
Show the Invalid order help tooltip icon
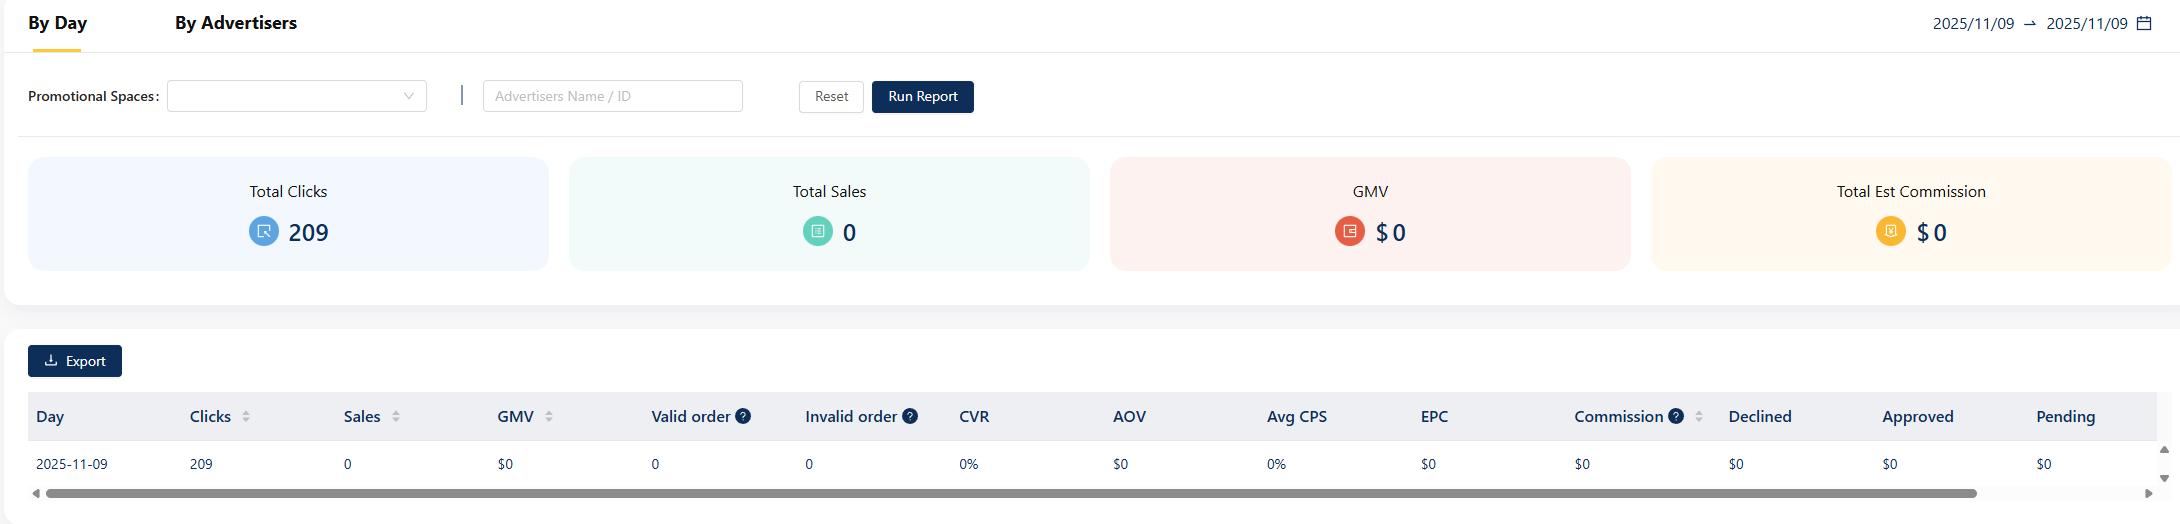point(910,416)
